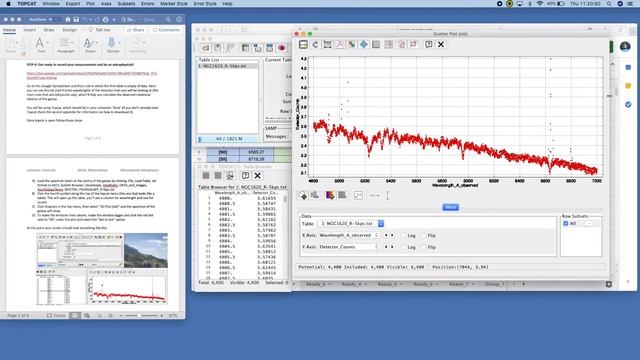
Task: Open the Y Axis Detector_Counts dropdown
Action: click(x=349, y=247)
